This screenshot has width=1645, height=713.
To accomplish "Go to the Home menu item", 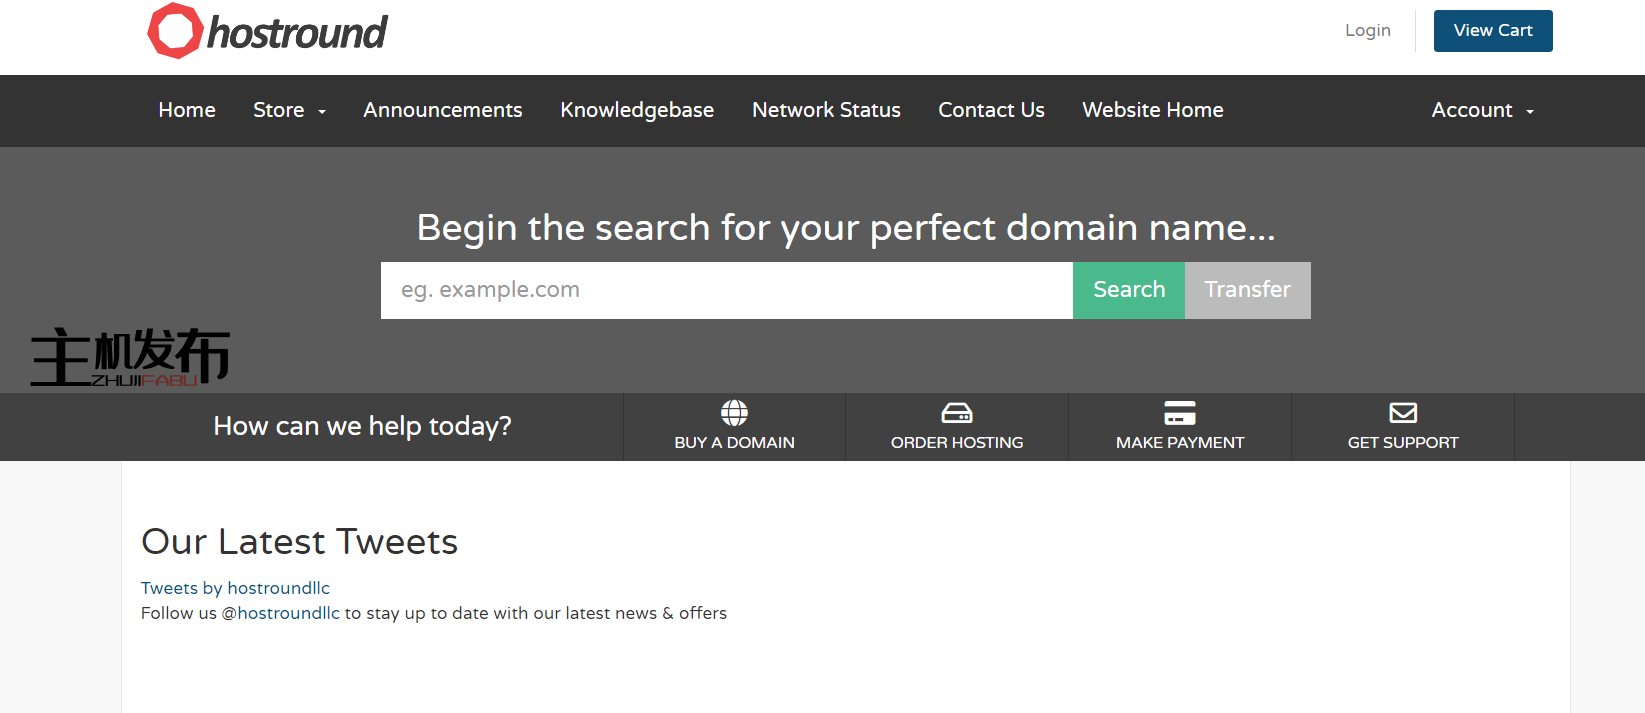I will pos(187,110).
